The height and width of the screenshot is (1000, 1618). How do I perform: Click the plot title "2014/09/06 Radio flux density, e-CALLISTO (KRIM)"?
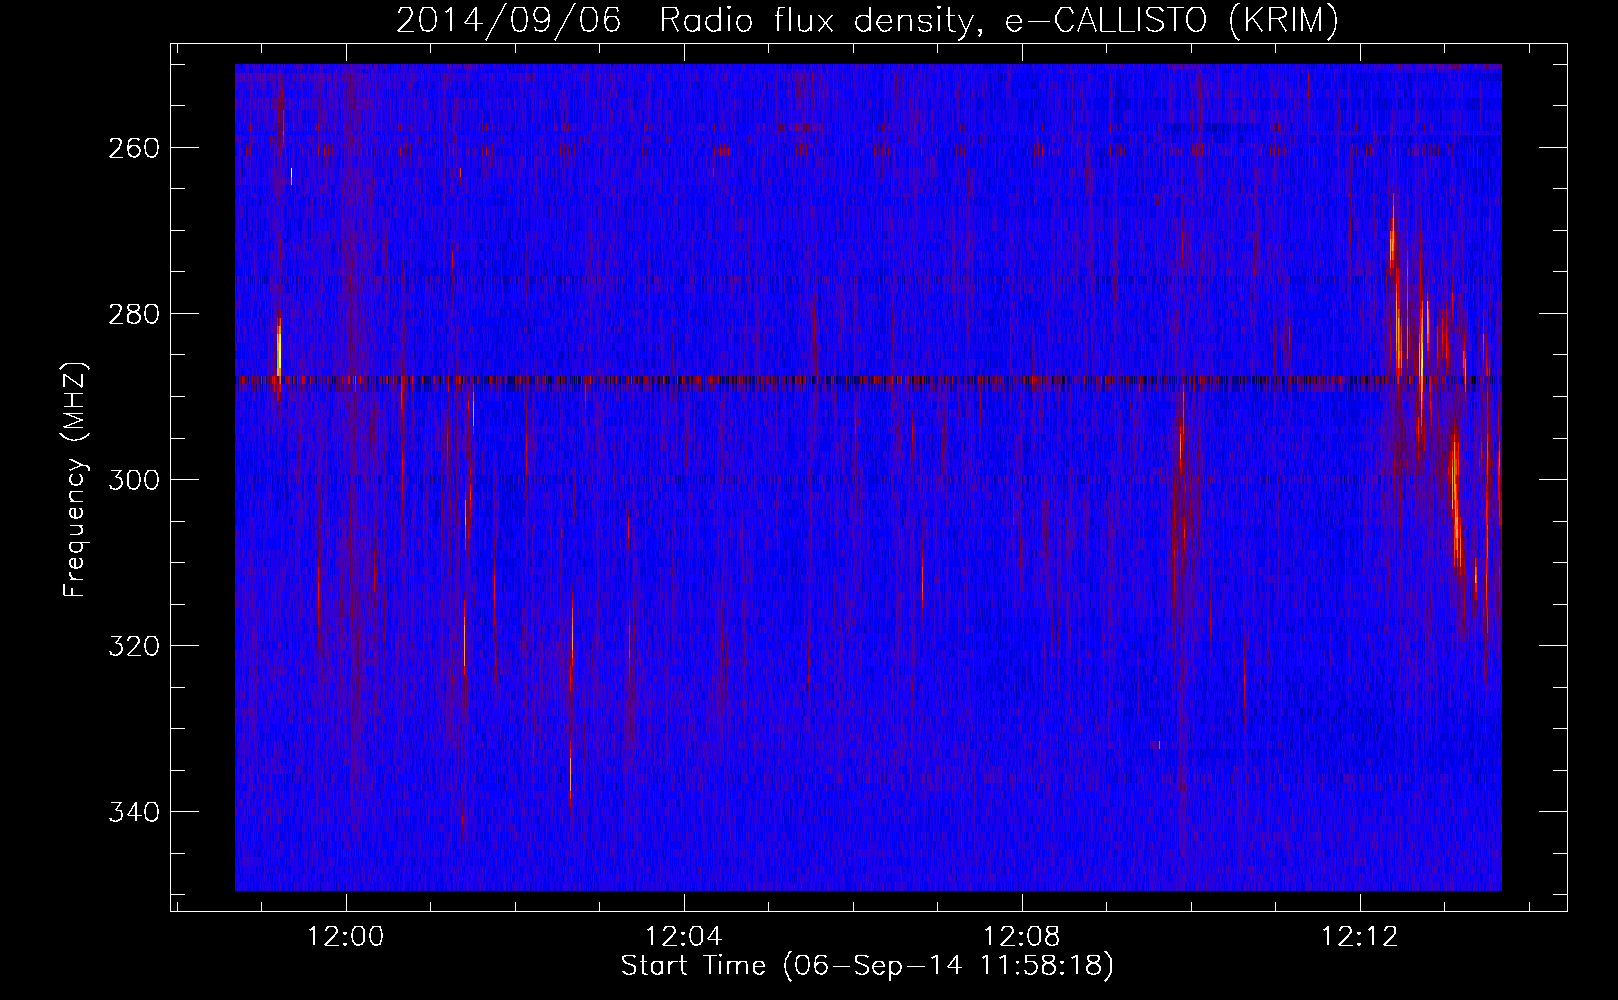point(867,21)
